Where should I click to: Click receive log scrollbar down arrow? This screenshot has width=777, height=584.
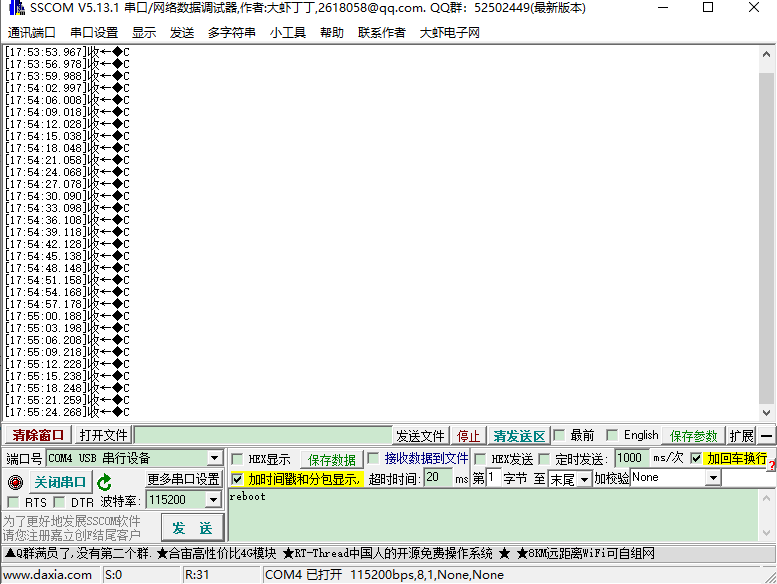pyautogui.click(x=766, y=412)
